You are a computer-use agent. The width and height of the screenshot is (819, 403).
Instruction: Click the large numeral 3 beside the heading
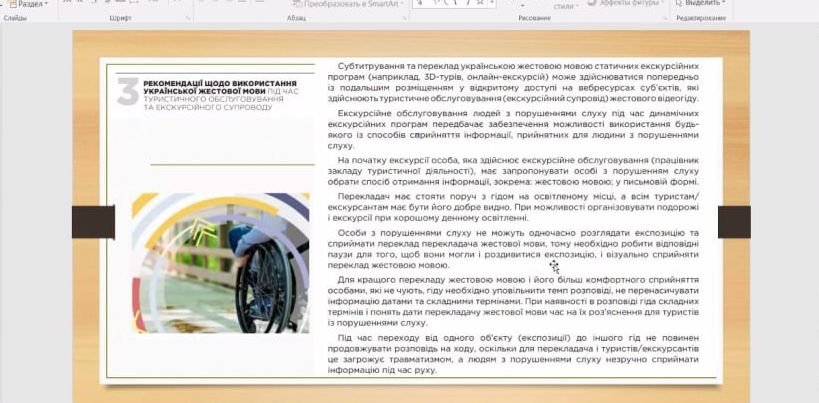(x=128, y=92)
